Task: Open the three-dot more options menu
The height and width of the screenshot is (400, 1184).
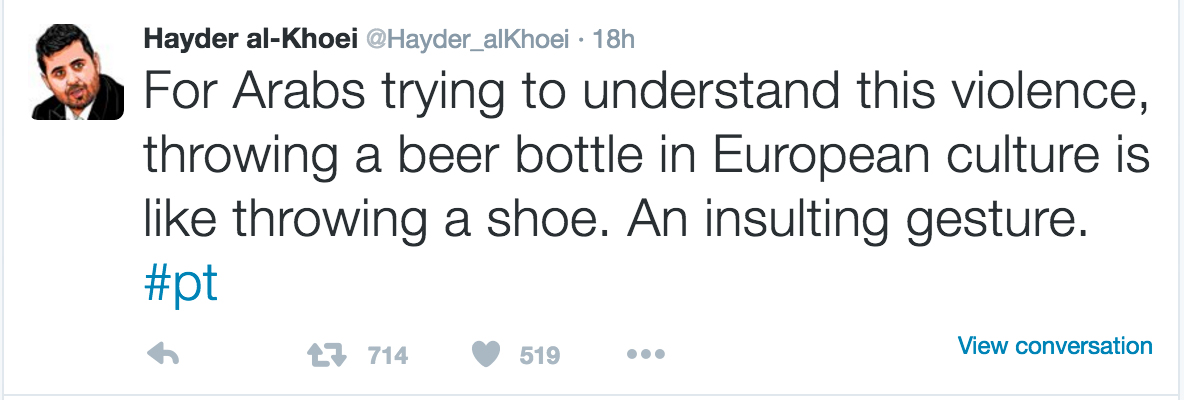Action: 645,354
